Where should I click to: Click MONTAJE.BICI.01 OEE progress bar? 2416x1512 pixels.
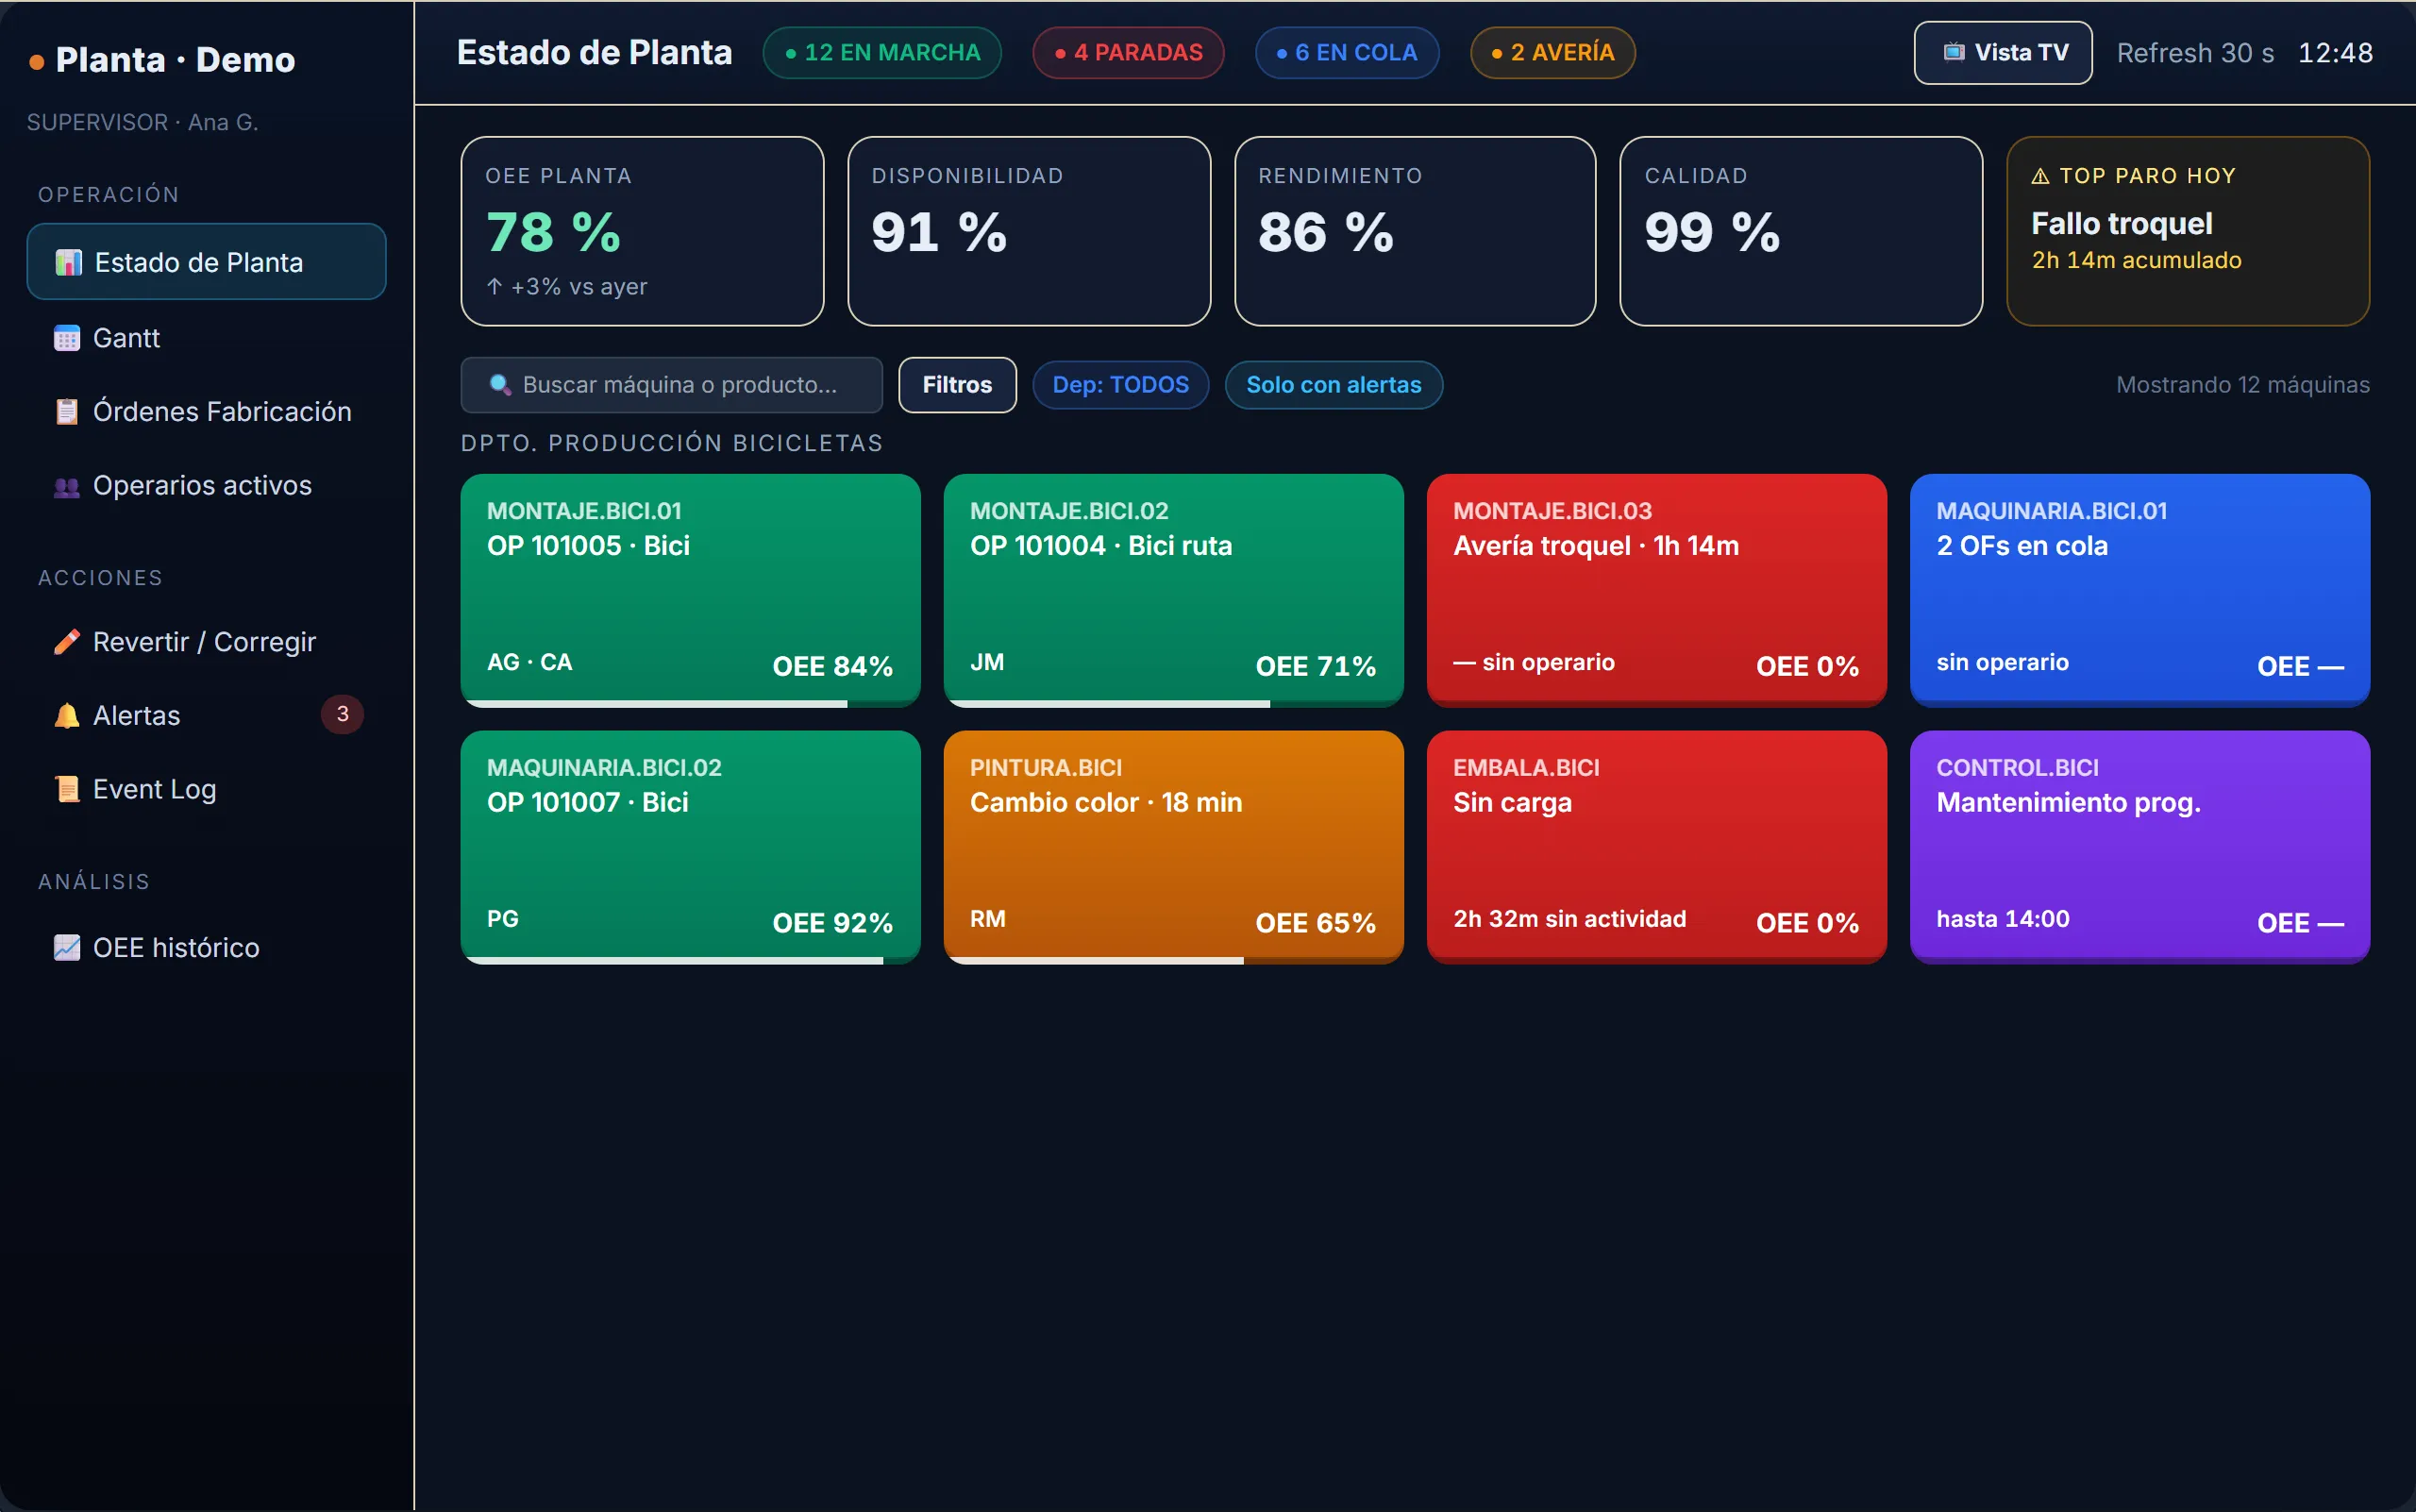690,704
